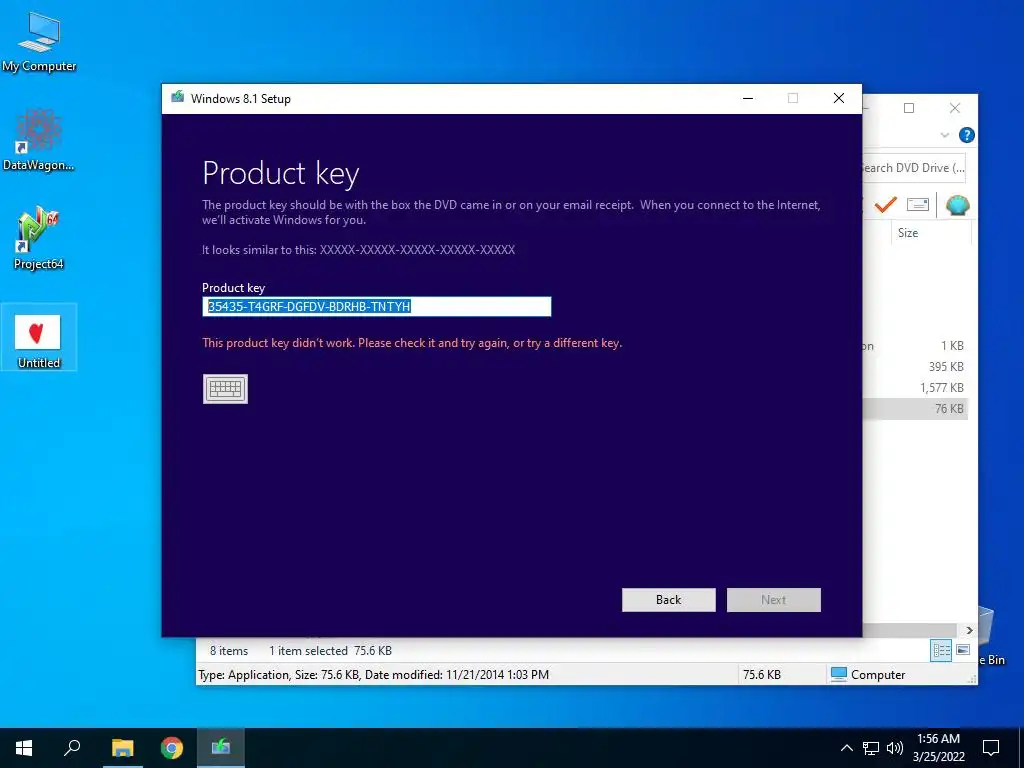Click the shell ribbon icon in Explorer
Image resolution: width=1024 pixels, height=768 pixels.
pos(957,205)
